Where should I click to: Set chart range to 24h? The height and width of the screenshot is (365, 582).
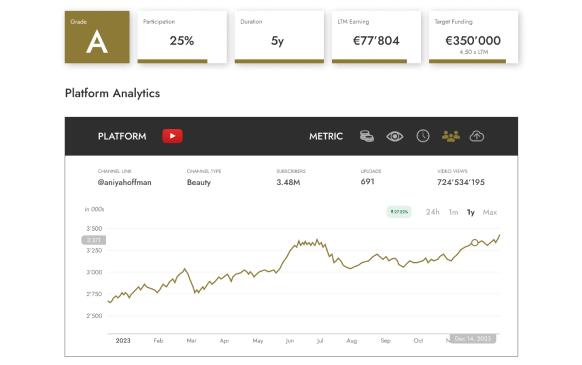pyautogui.click(x=432, y=212)
